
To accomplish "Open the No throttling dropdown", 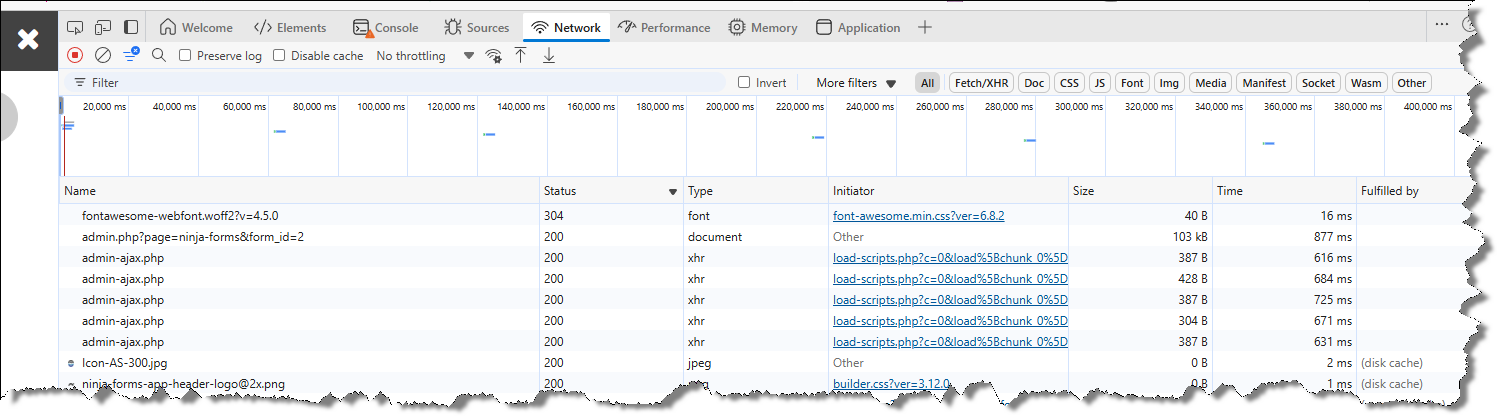I will coord(424,56).
